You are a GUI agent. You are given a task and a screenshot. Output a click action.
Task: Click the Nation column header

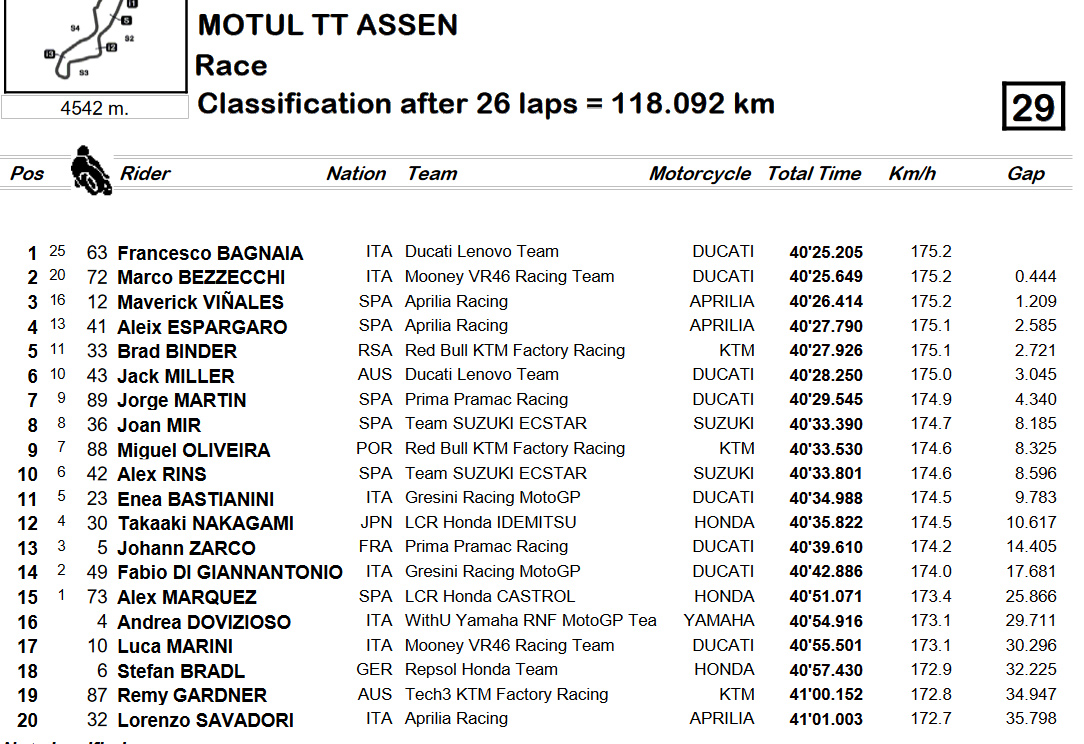(x=356, y=173)
